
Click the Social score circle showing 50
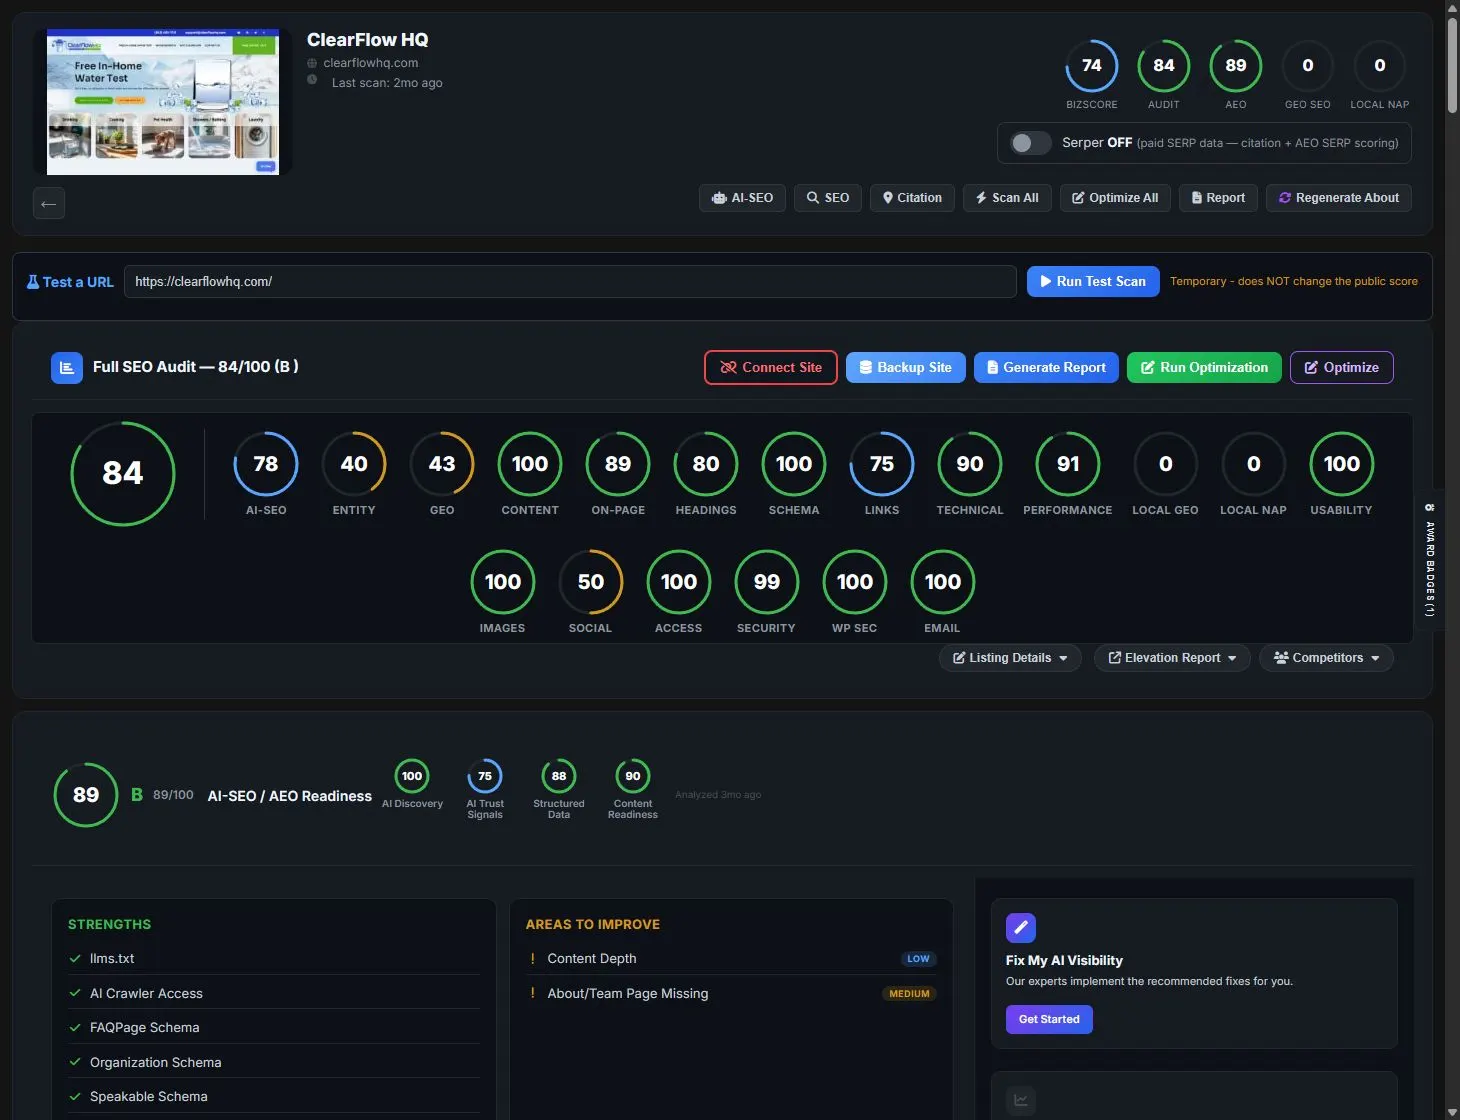[x=590, y=582]
